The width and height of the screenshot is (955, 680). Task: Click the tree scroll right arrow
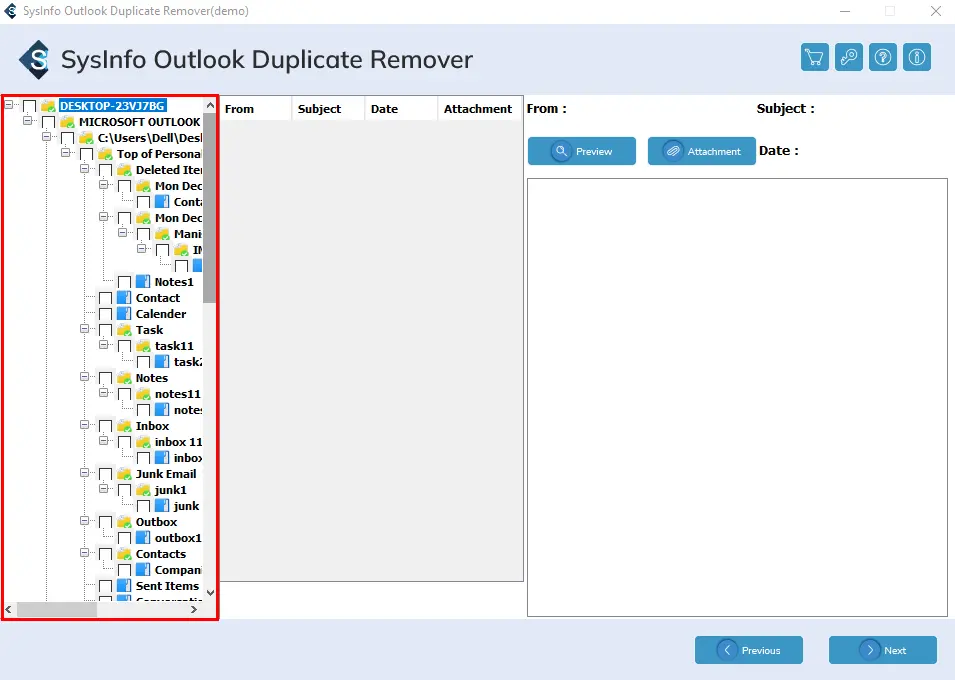(x=194, y=609)
